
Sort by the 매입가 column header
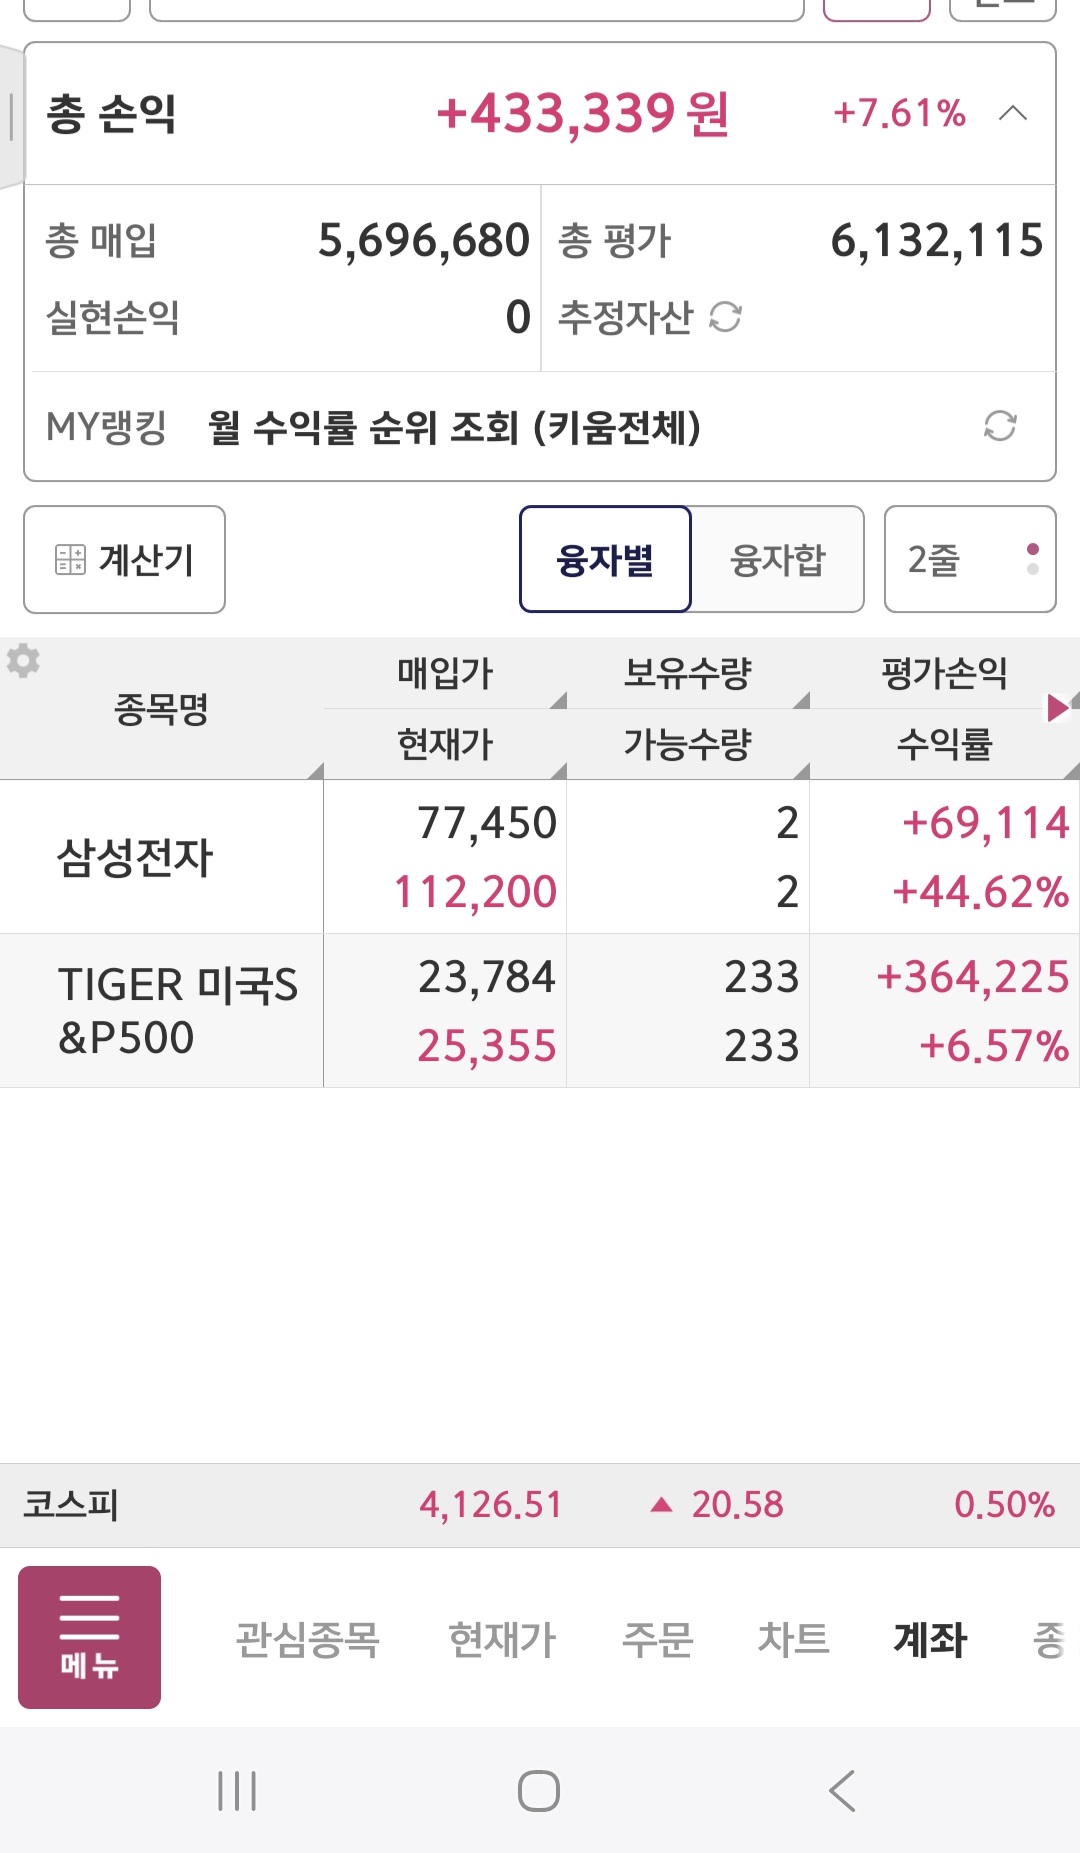coord(445,673)
